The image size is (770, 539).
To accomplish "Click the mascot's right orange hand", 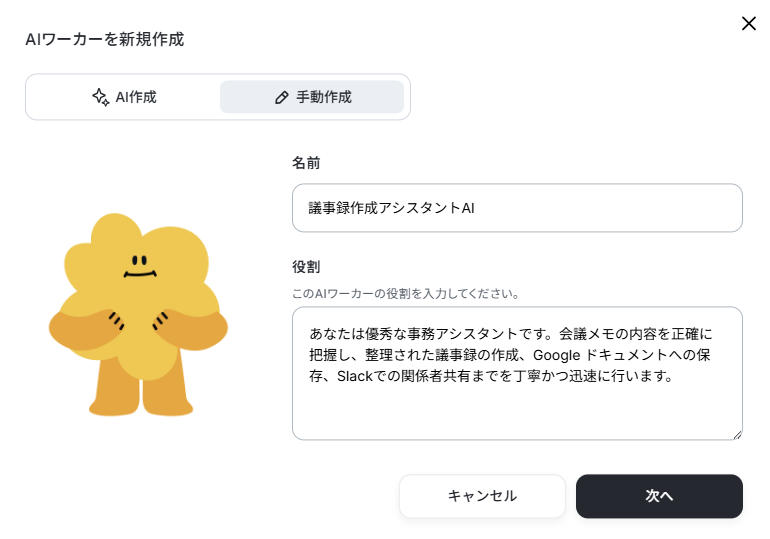I will [192, 329].
